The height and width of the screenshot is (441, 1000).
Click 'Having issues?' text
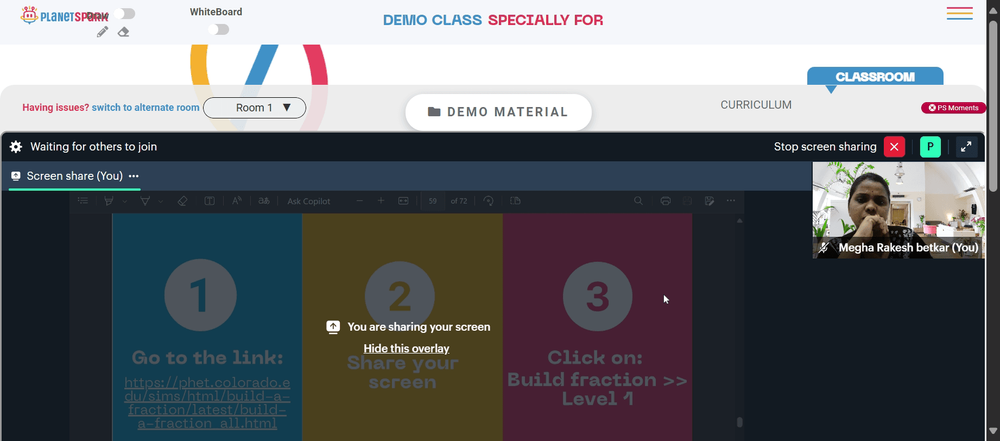point(56,108)
